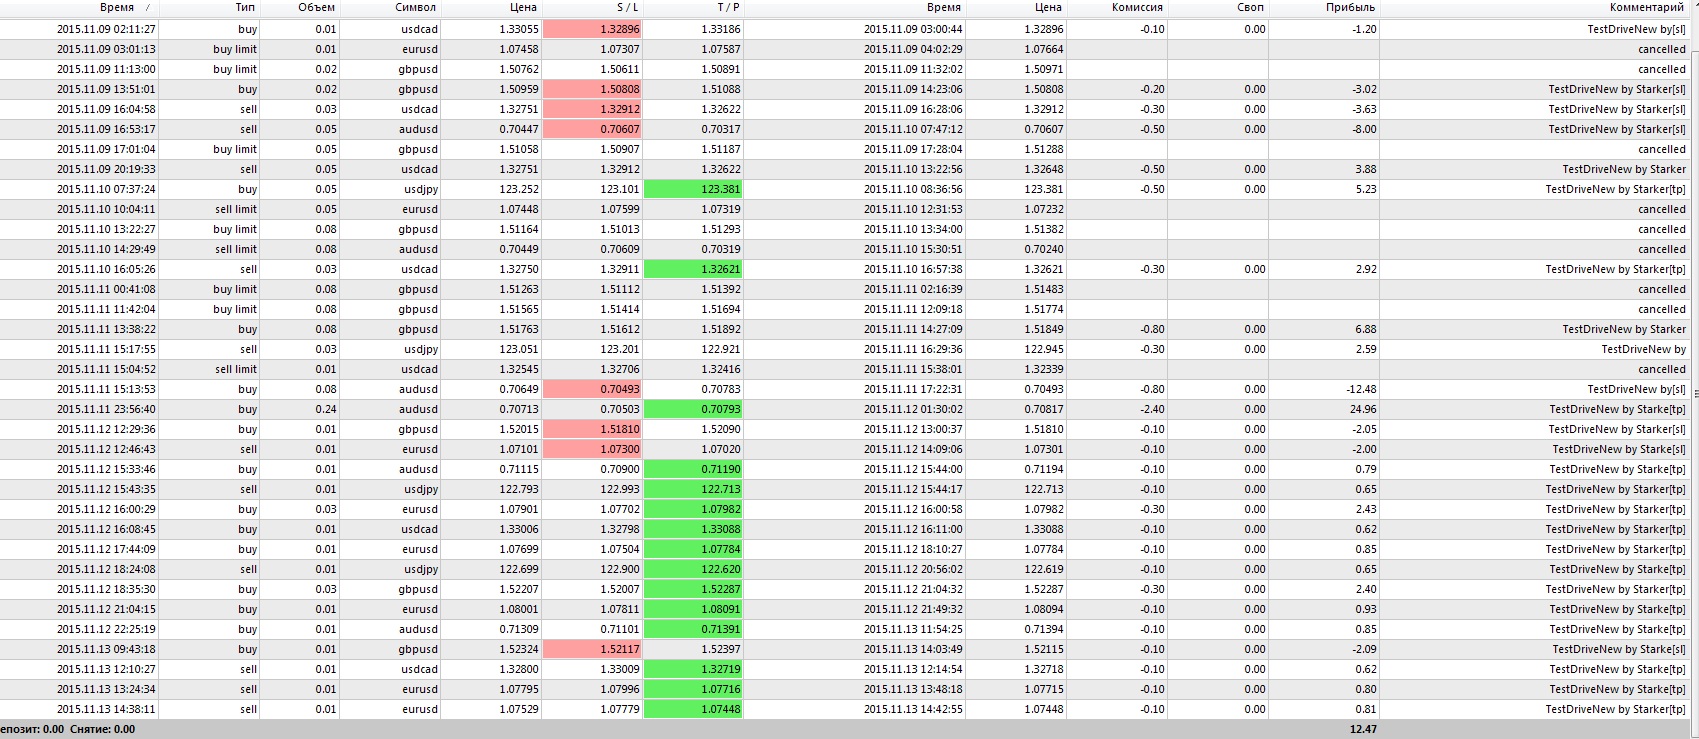The width and height of the screenshot is (1699, 739).
Task: Click the profit value 5.23
Action: (1366, 189)
